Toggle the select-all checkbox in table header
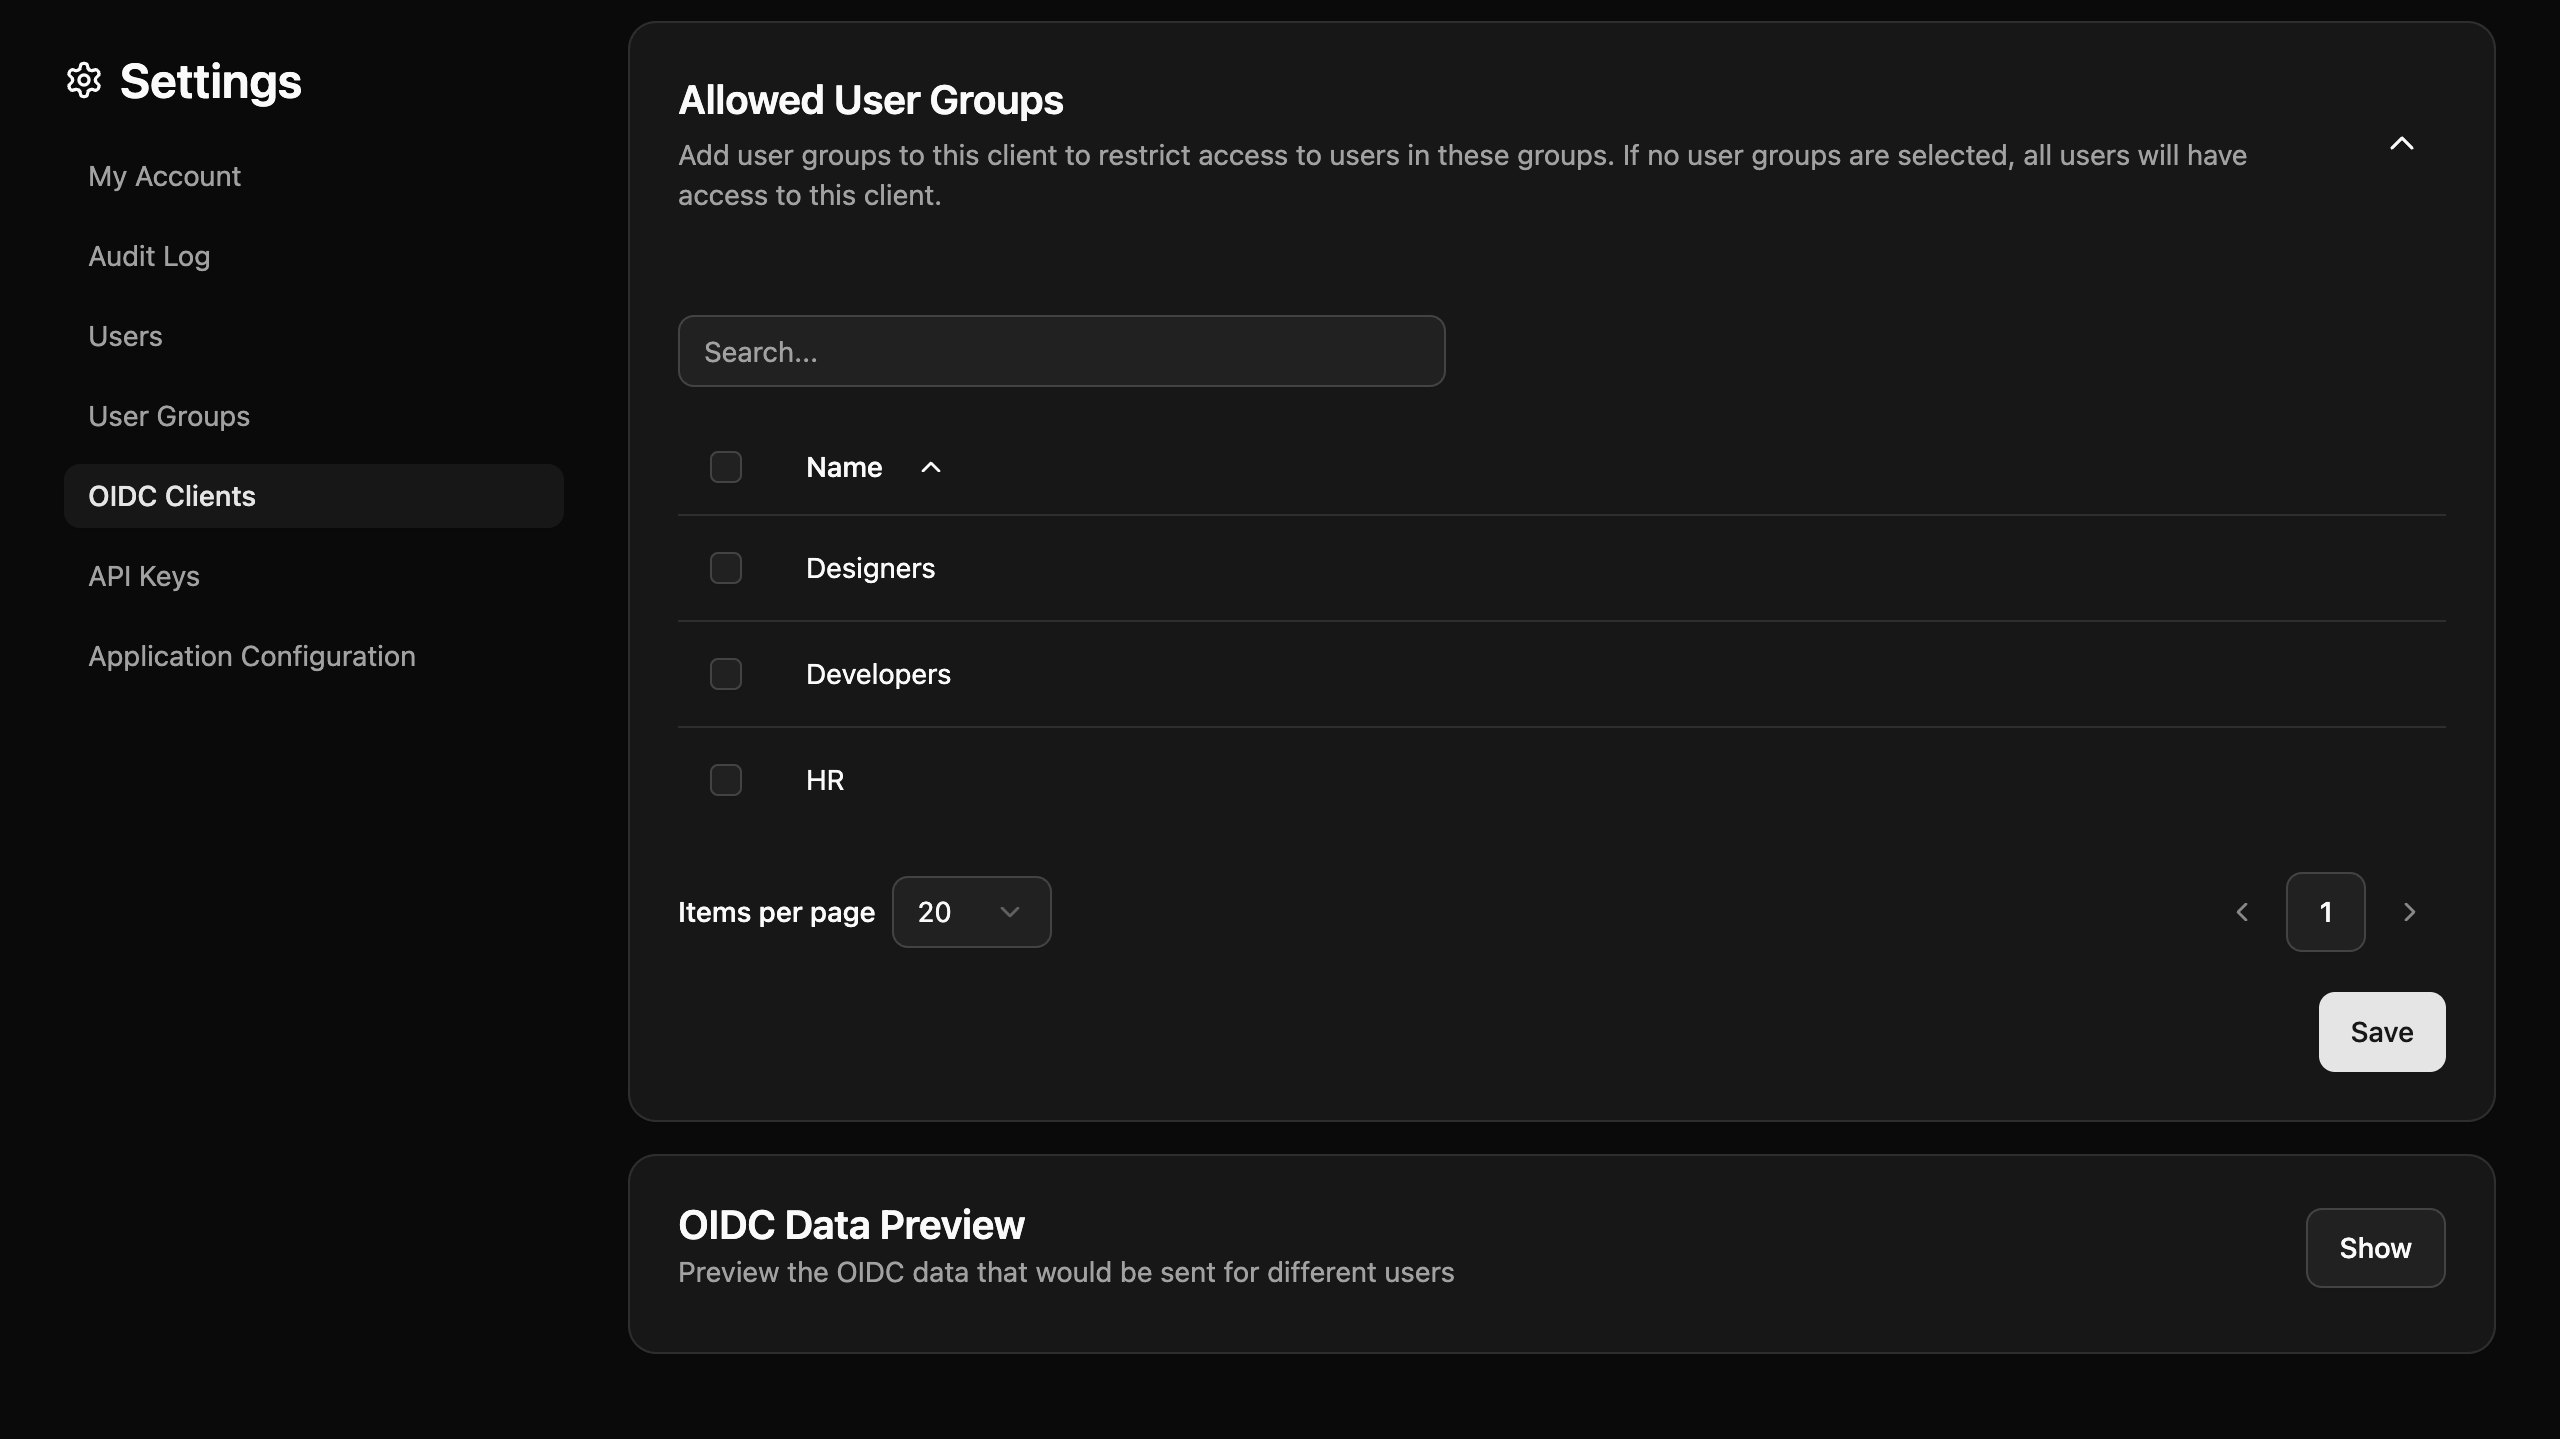The width and height of the screenshot is (2560, 1439). coord(724,466)
